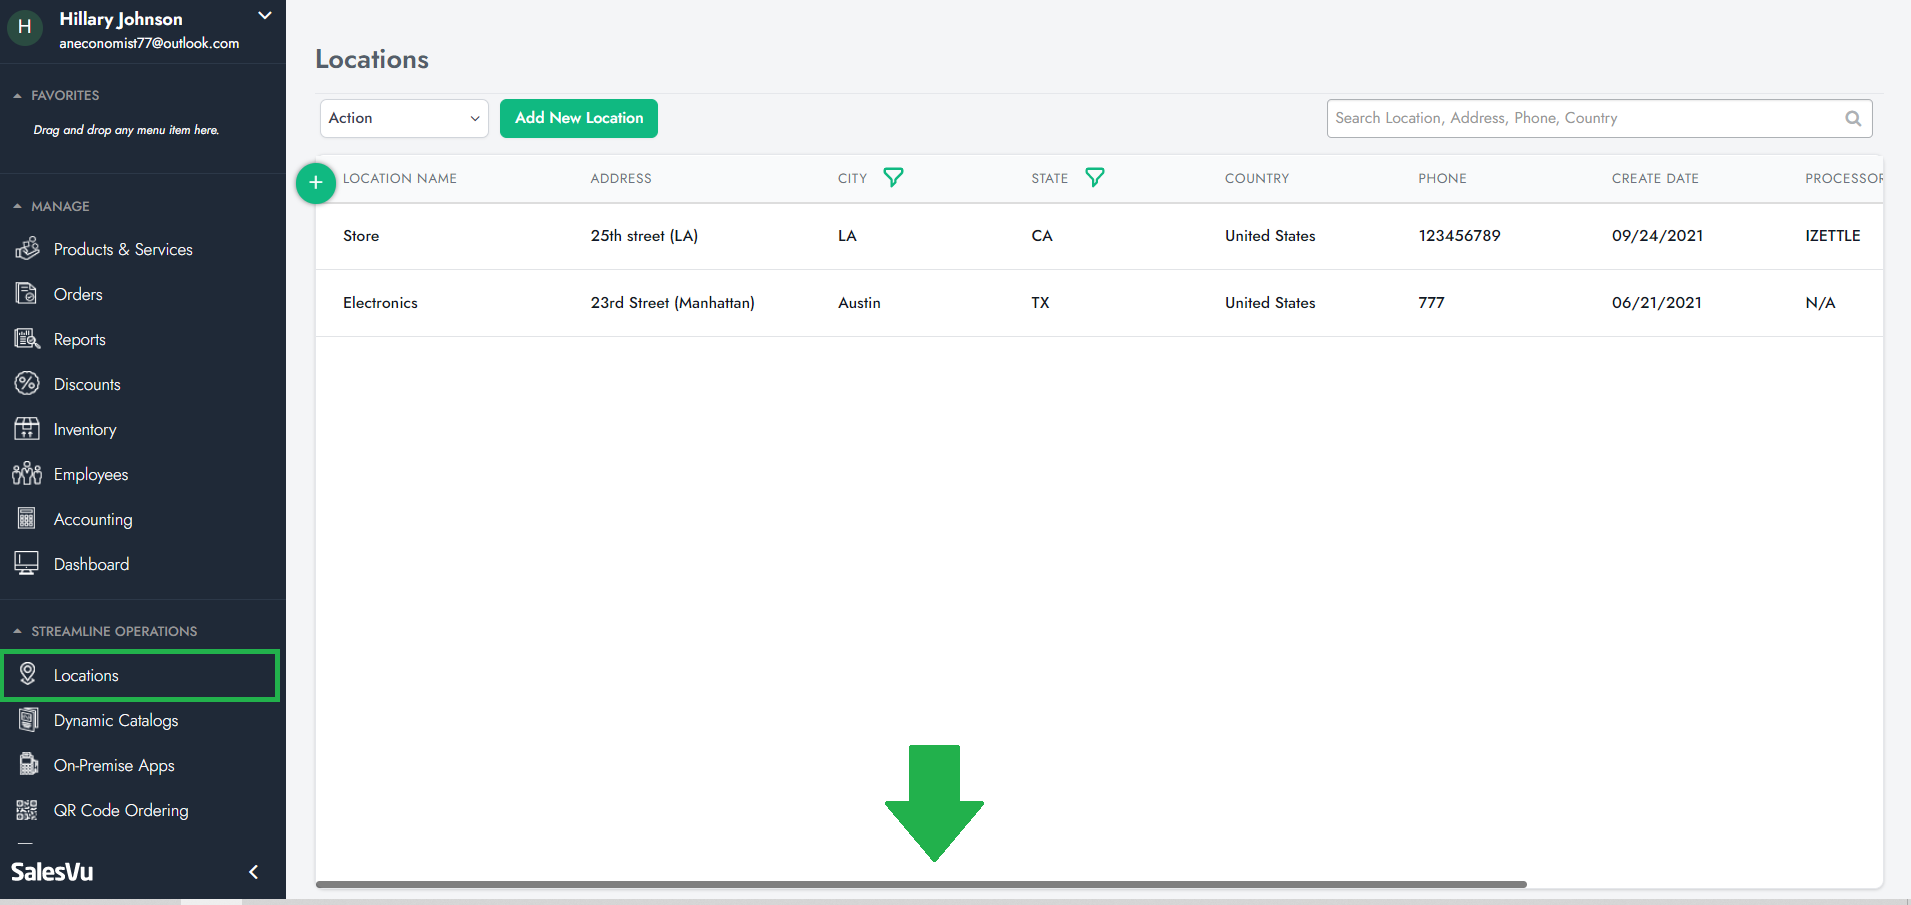The width and height of the screenshot is (1911, 905).
Task: Open Dynamic Catalogs menu item
Action: [116, 720]
